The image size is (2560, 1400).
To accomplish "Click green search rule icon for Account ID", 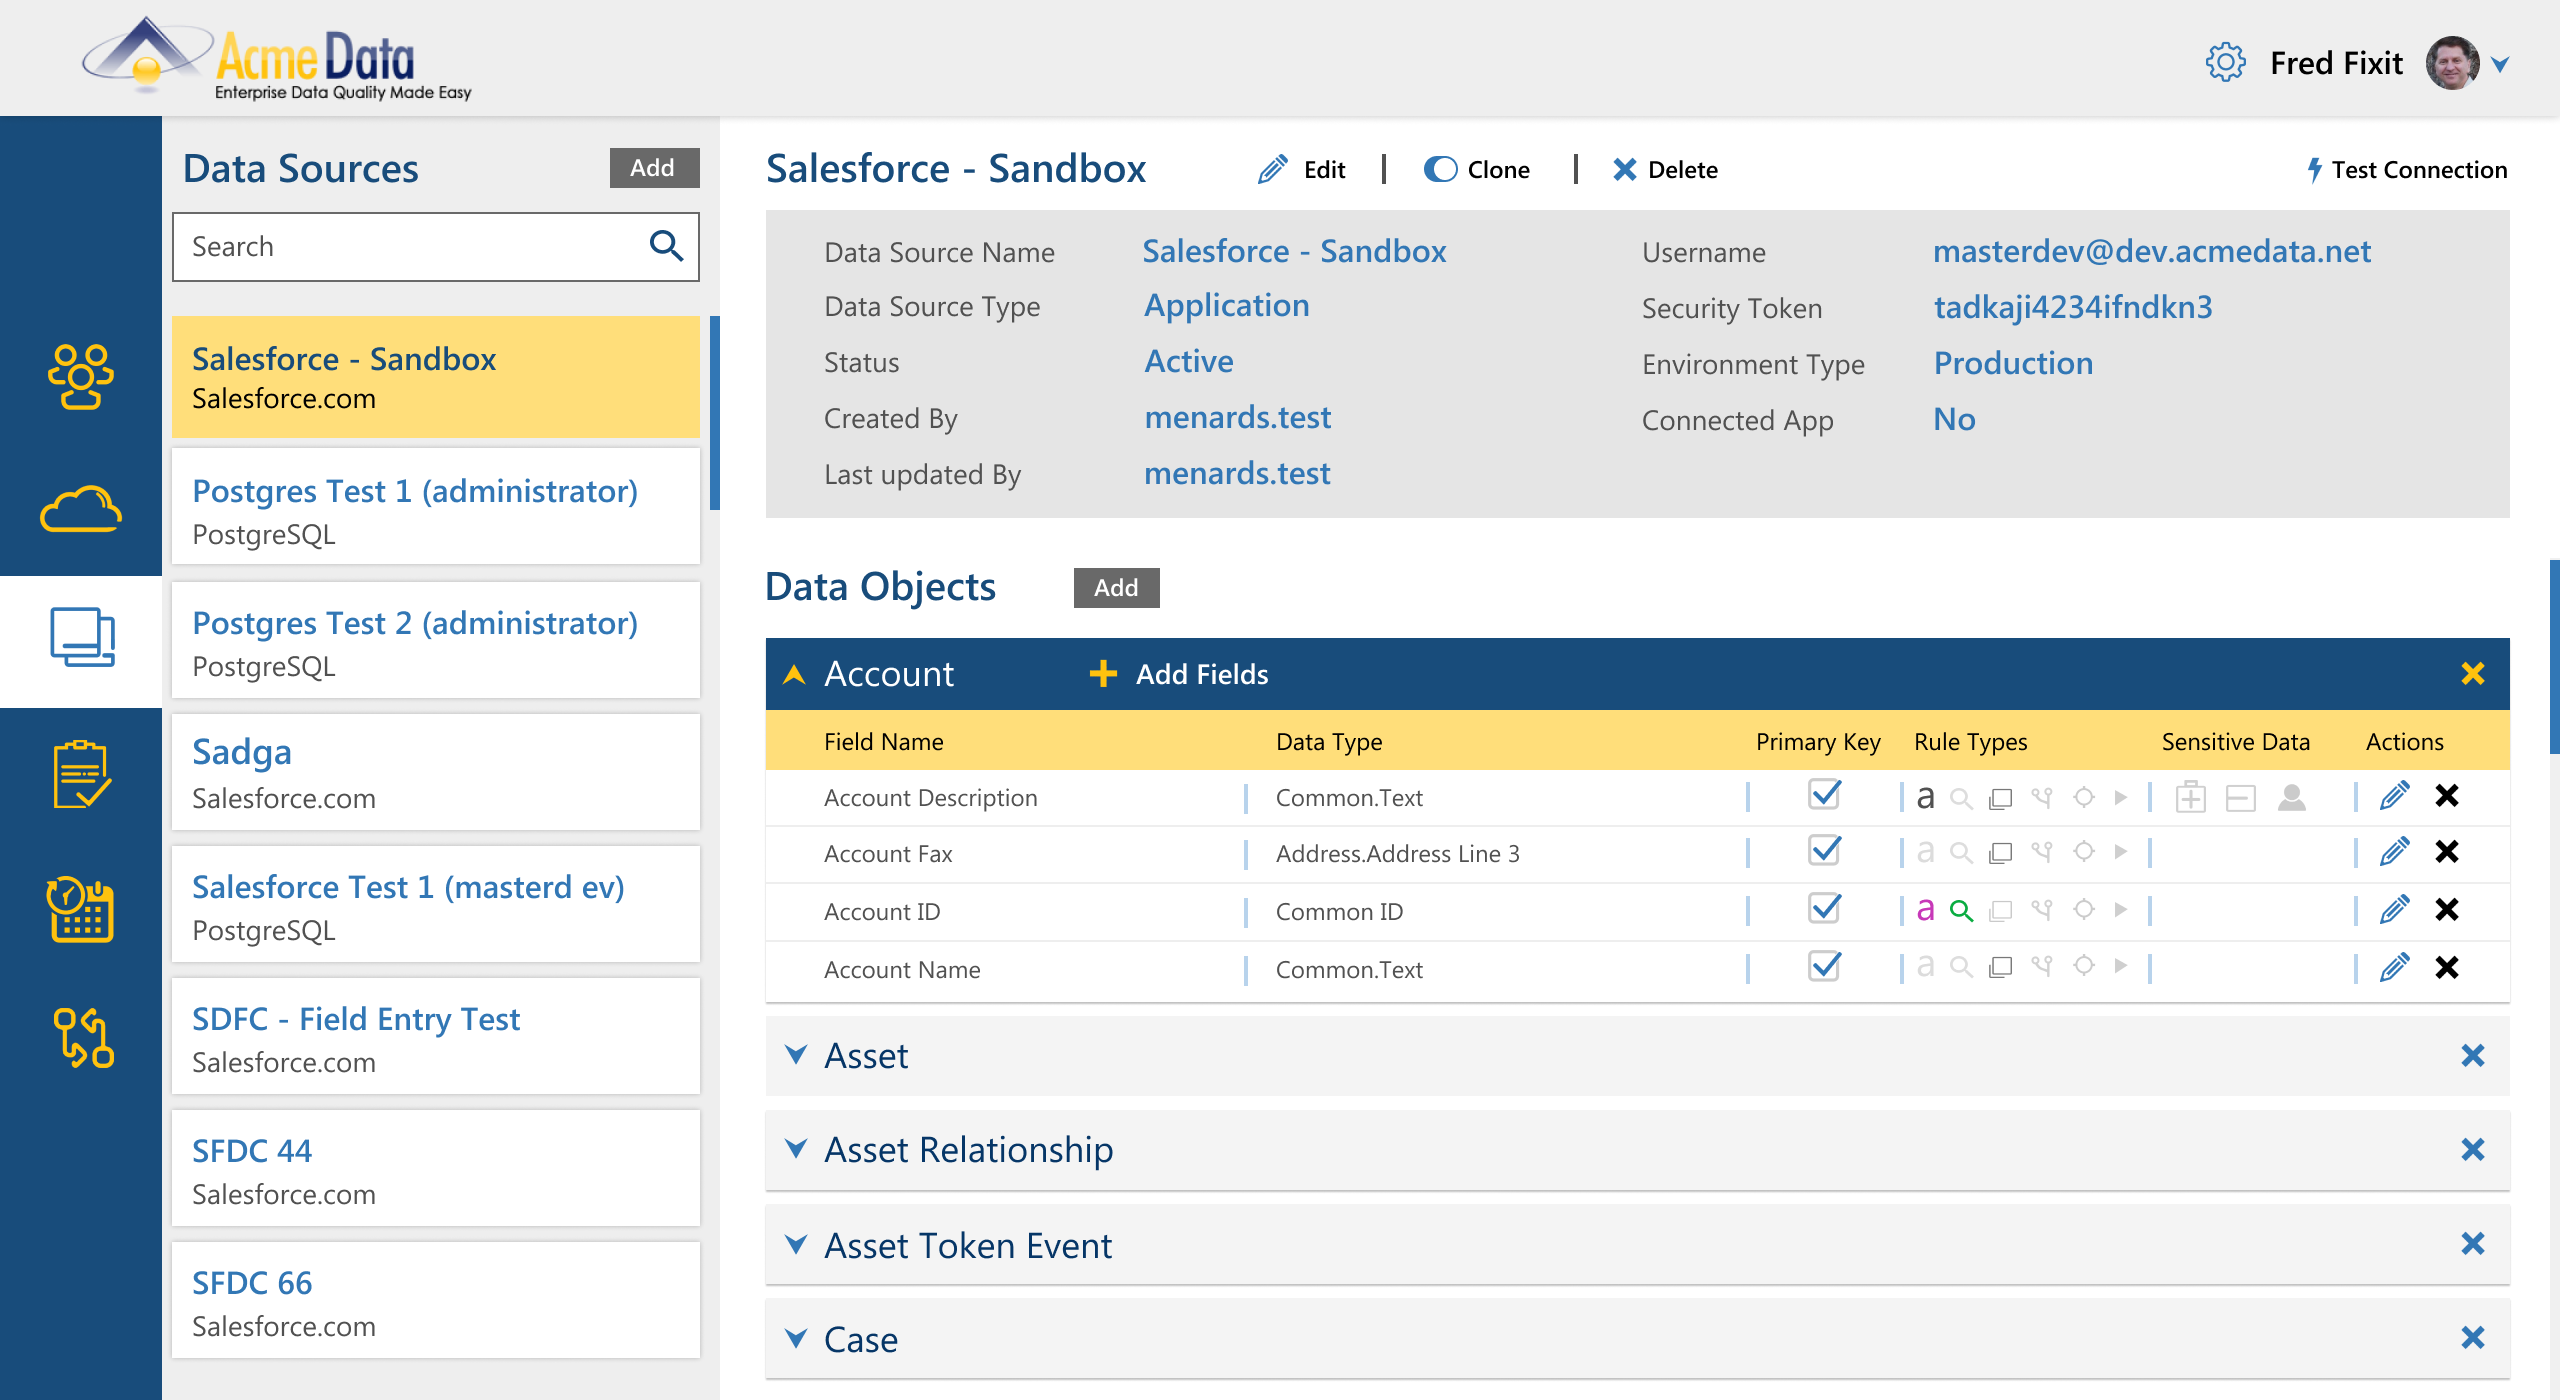I will 1961,910.
